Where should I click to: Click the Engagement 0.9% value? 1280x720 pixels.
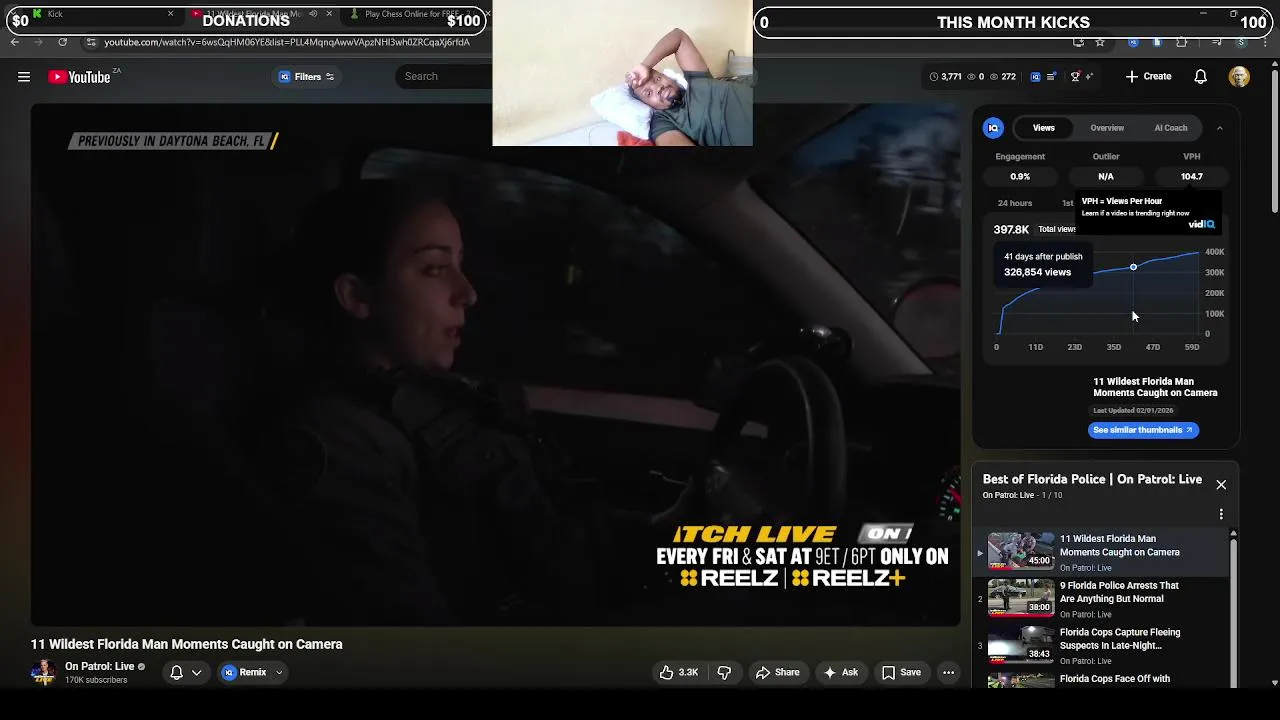point(1020,177)
